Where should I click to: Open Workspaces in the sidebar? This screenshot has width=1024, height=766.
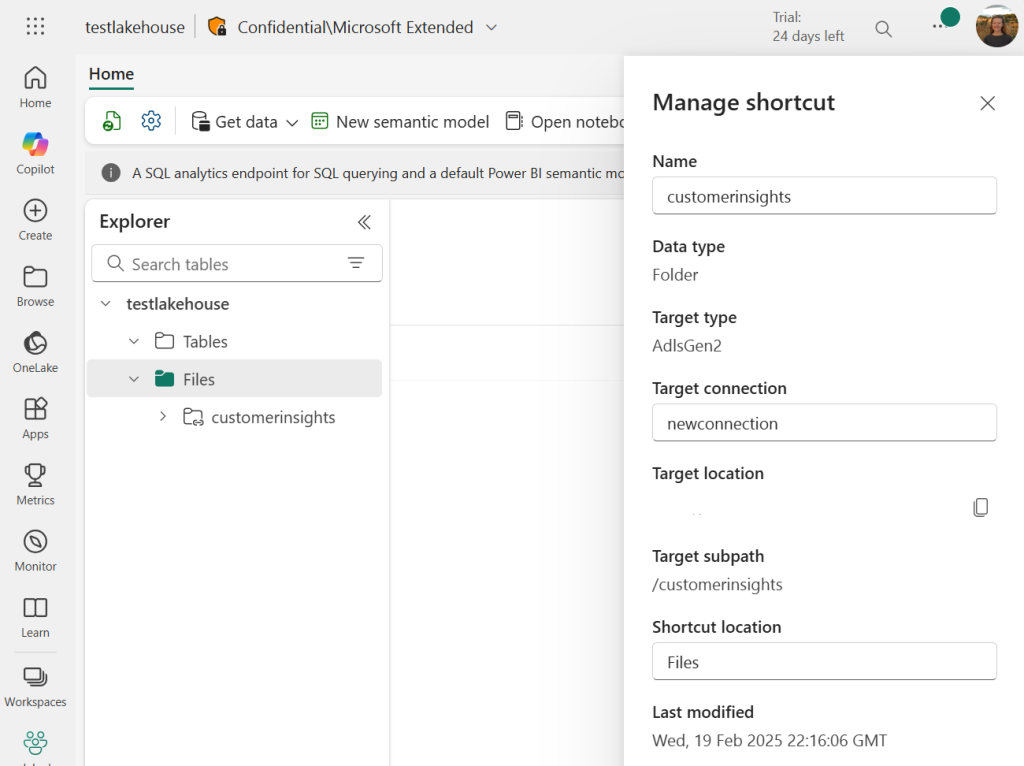tap(35, 687)
